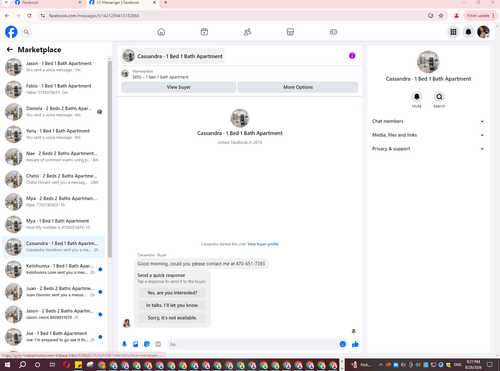Open Daniela 2 Beds 2 Baths conversation
This screenshot has width=500, height=371.
click(54, 111)
